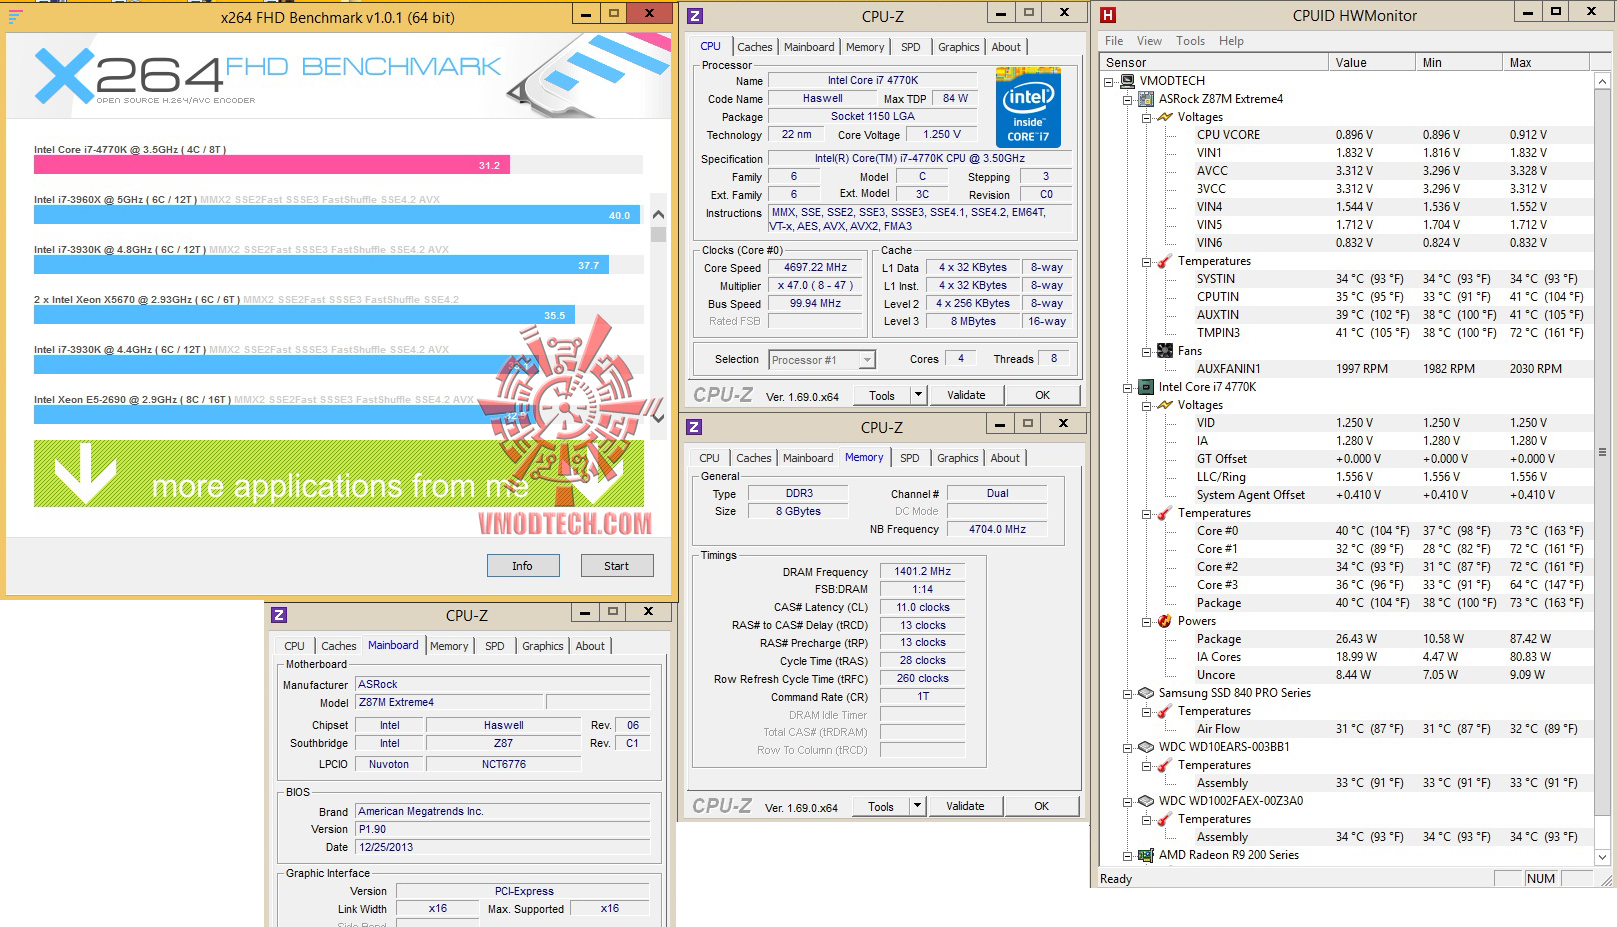
Task: Open Graphics tab in the CPU-Z Mainboard window
Action: (543, 646)
